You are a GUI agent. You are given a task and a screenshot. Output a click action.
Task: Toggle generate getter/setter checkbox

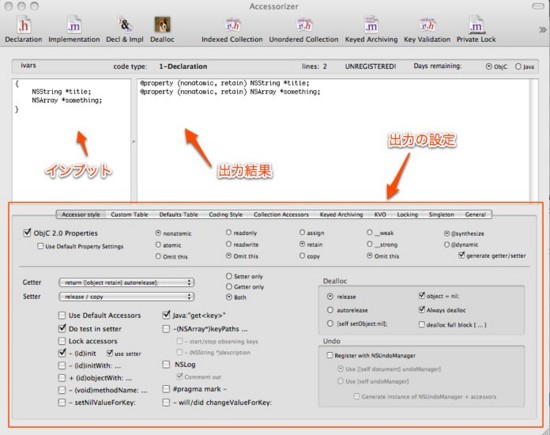point(461,255)
